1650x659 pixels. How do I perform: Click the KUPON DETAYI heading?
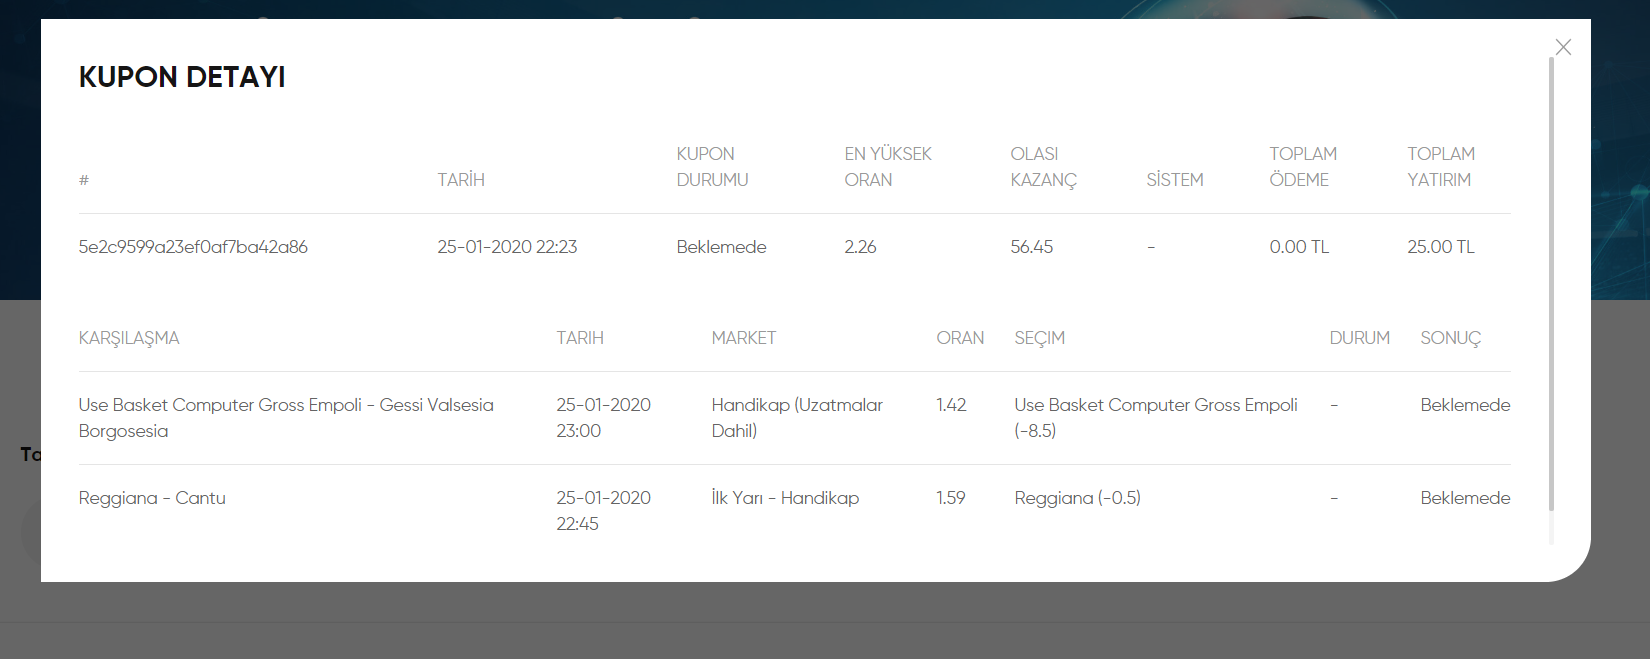click(x=182, y=77)
